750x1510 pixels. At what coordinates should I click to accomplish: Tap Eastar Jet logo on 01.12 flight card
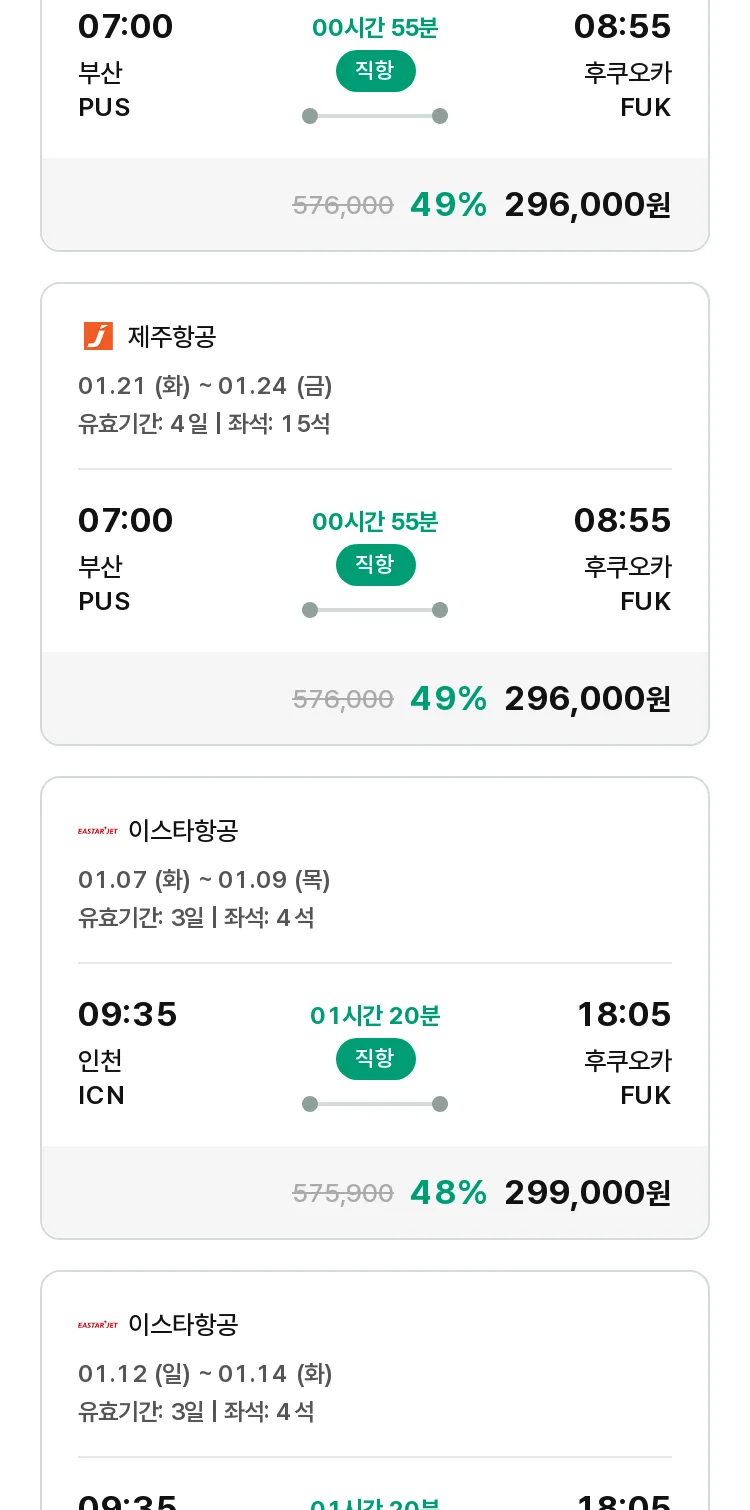[98, 1324]
